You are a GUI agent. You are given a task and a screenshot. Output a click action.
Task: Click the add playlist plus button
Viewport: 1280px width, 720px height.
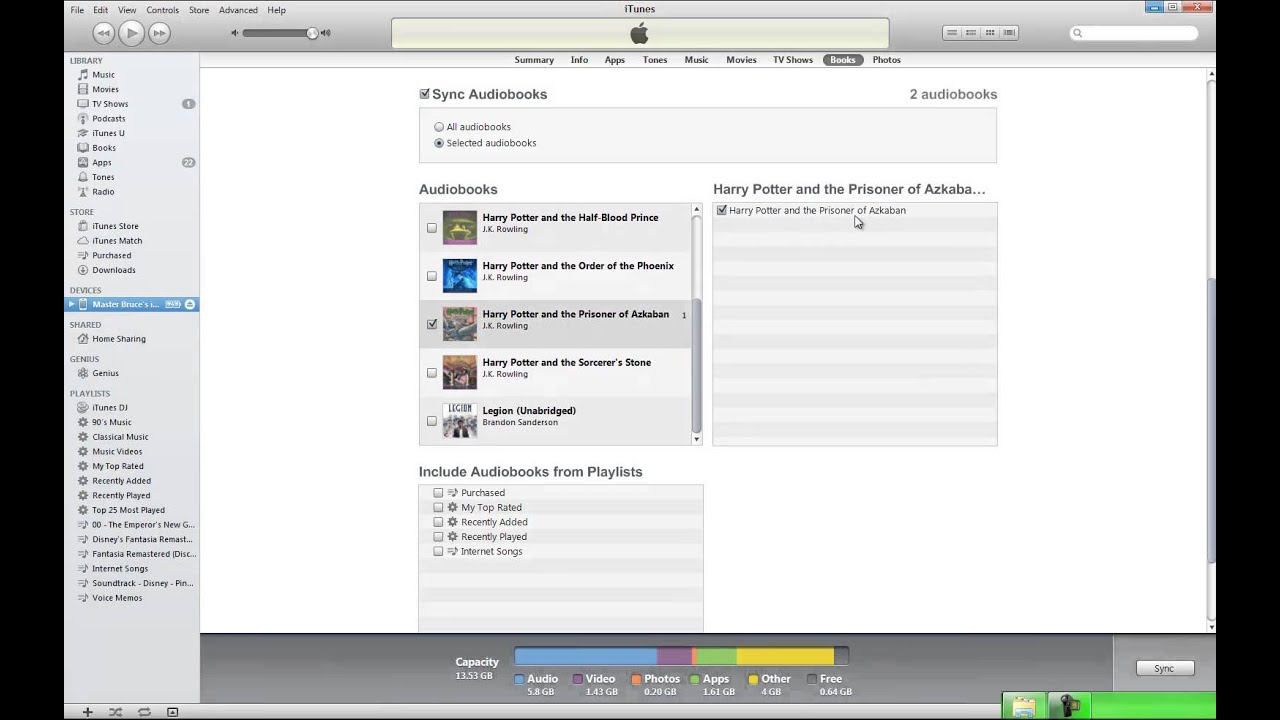click(87, 712)
